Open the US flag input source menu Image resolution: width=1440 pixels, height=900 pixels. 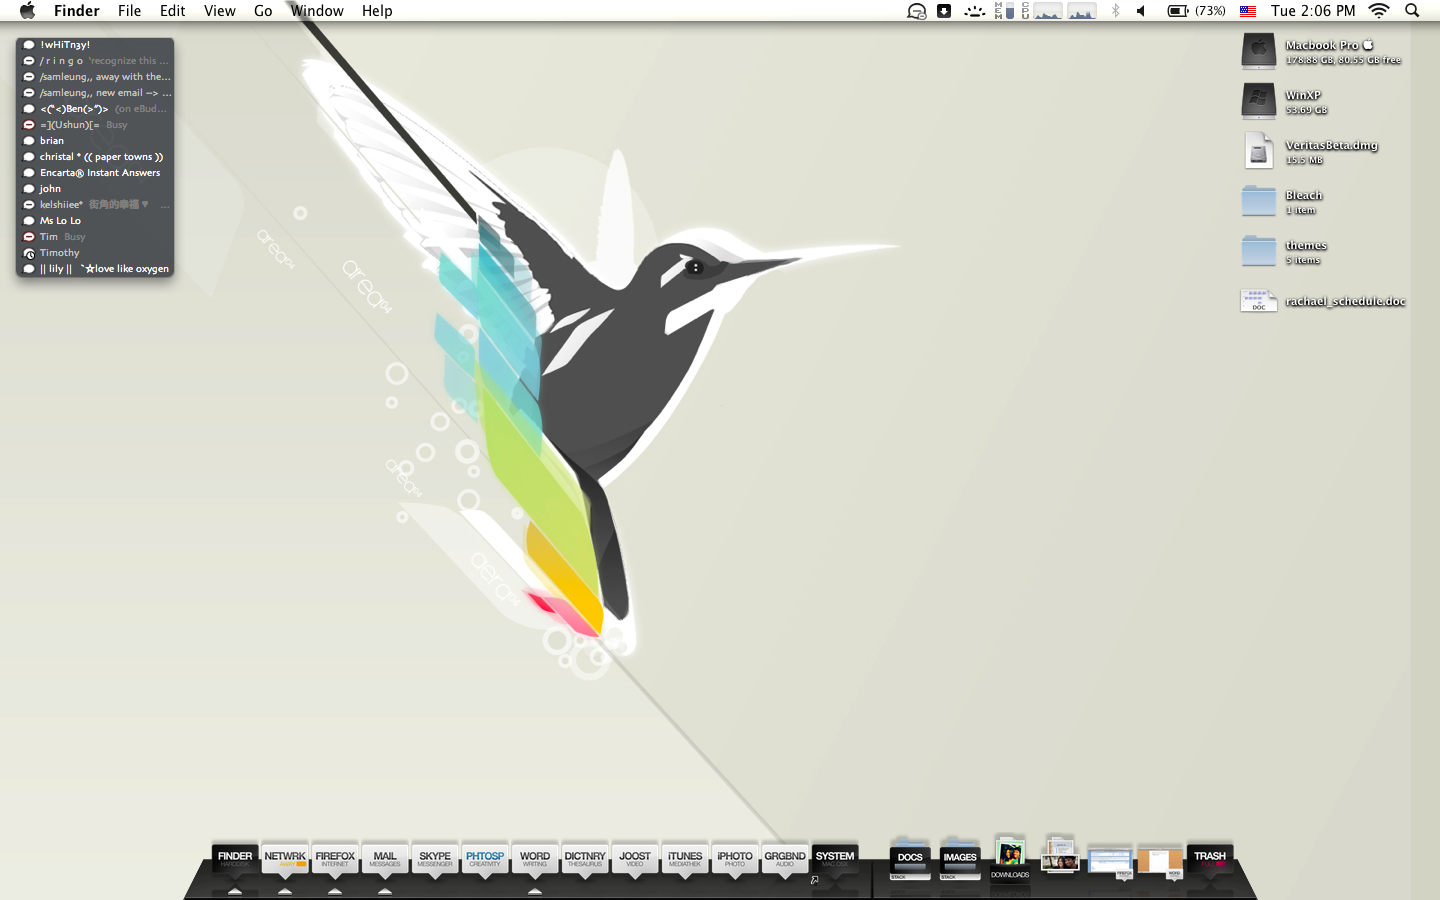[1248, 11]
